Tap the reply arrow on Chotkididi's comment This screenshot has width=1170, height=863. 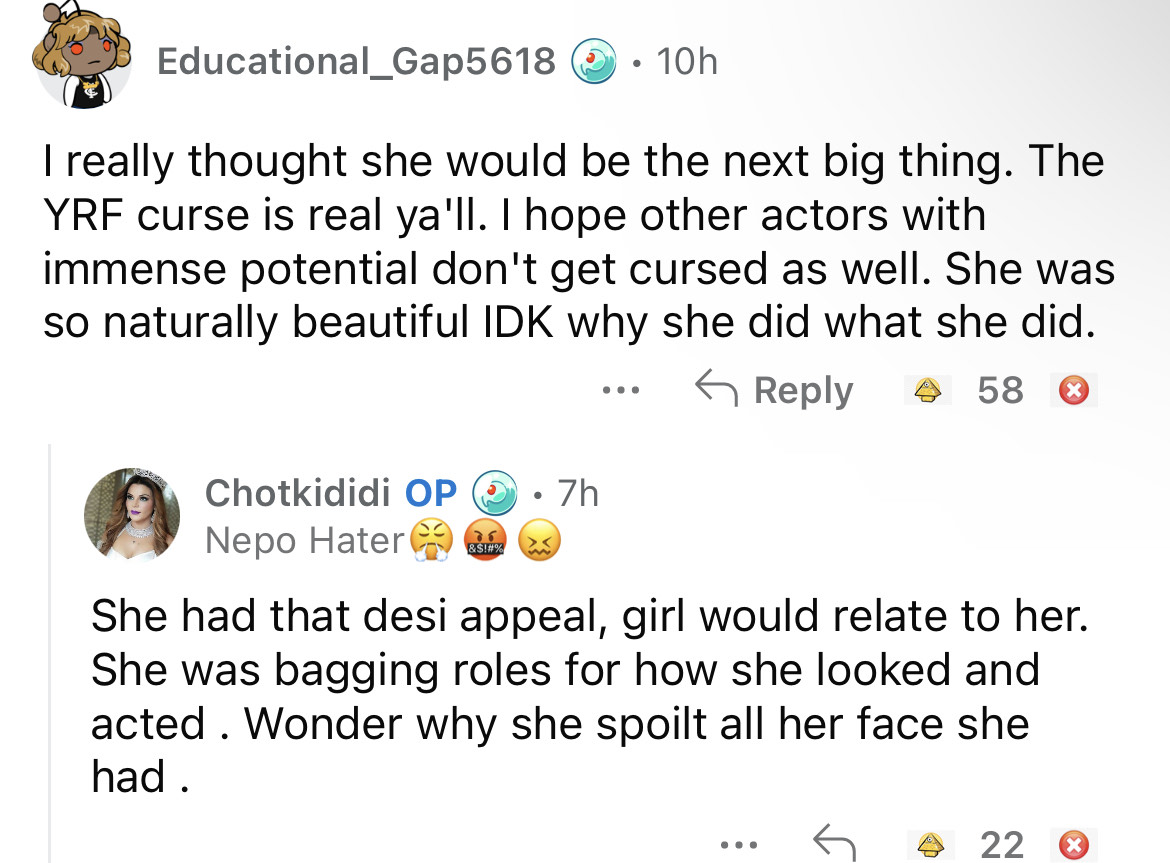833,845
